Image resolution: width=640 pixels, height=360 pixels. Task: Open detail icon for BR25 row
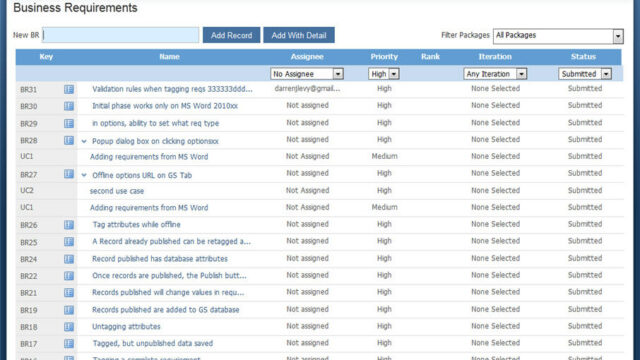69,242
